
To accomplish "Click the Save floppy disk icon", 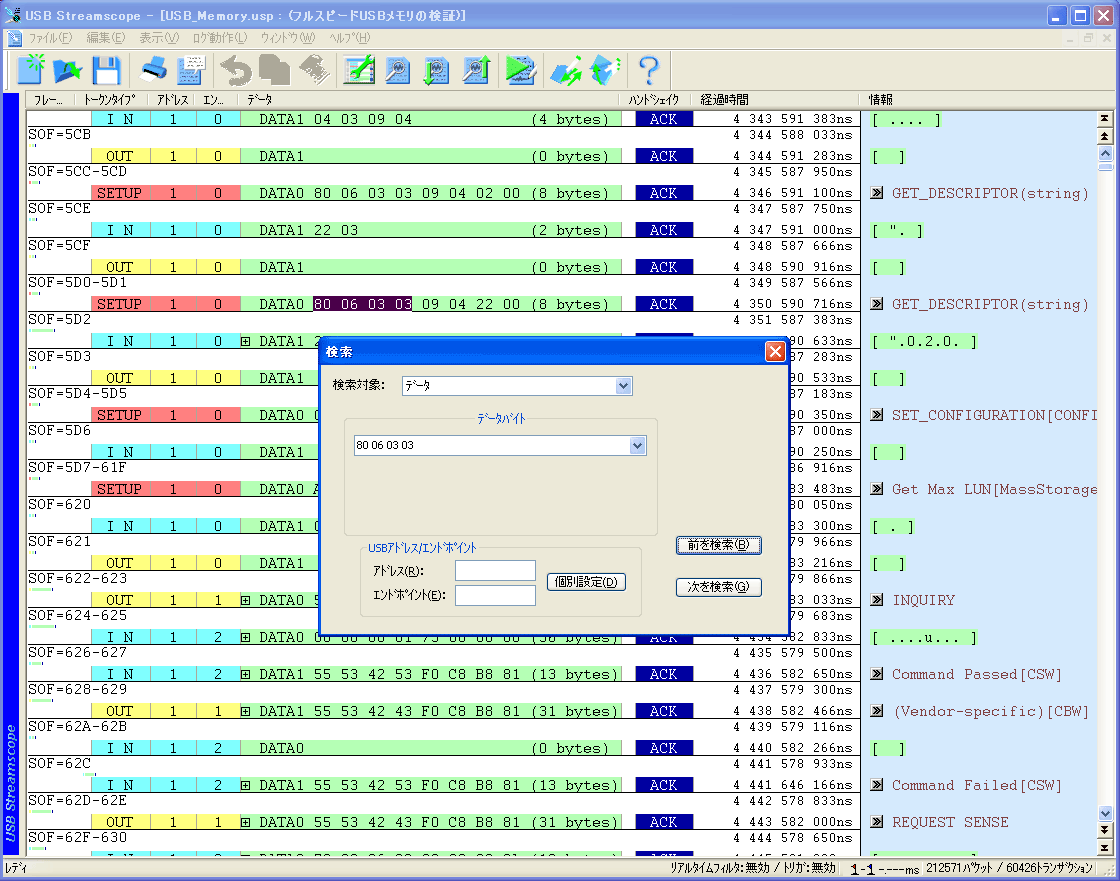I will point(106,70).
